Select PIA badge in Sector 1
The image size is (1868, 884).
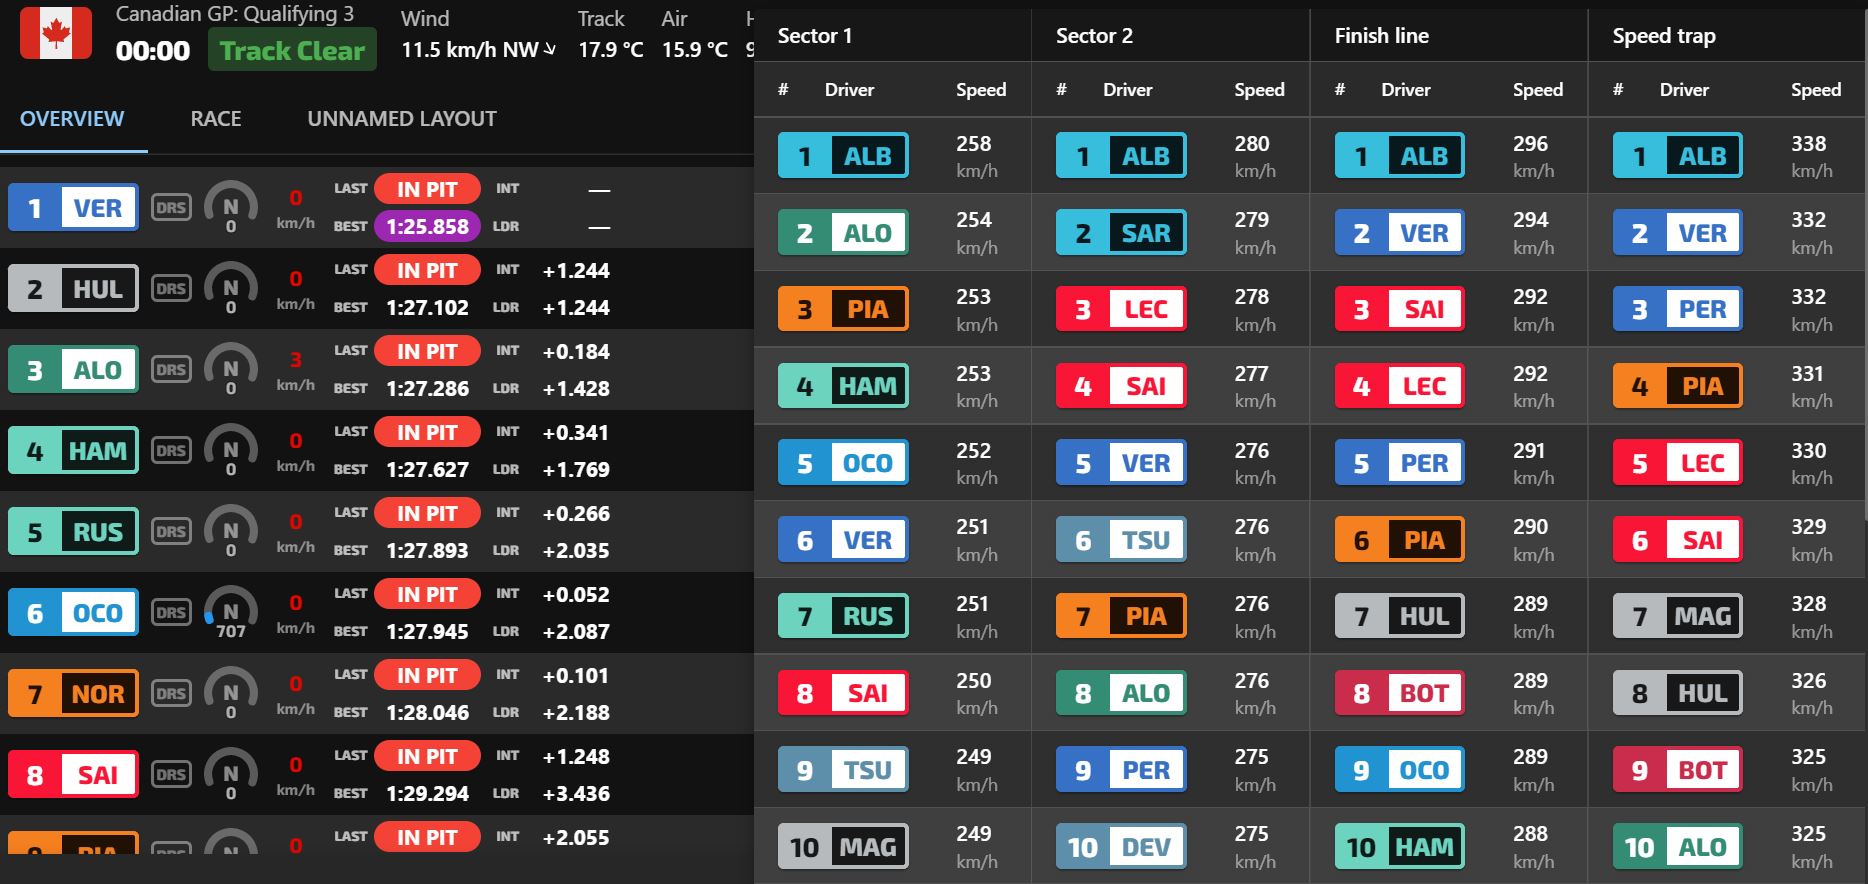[843, 309]
